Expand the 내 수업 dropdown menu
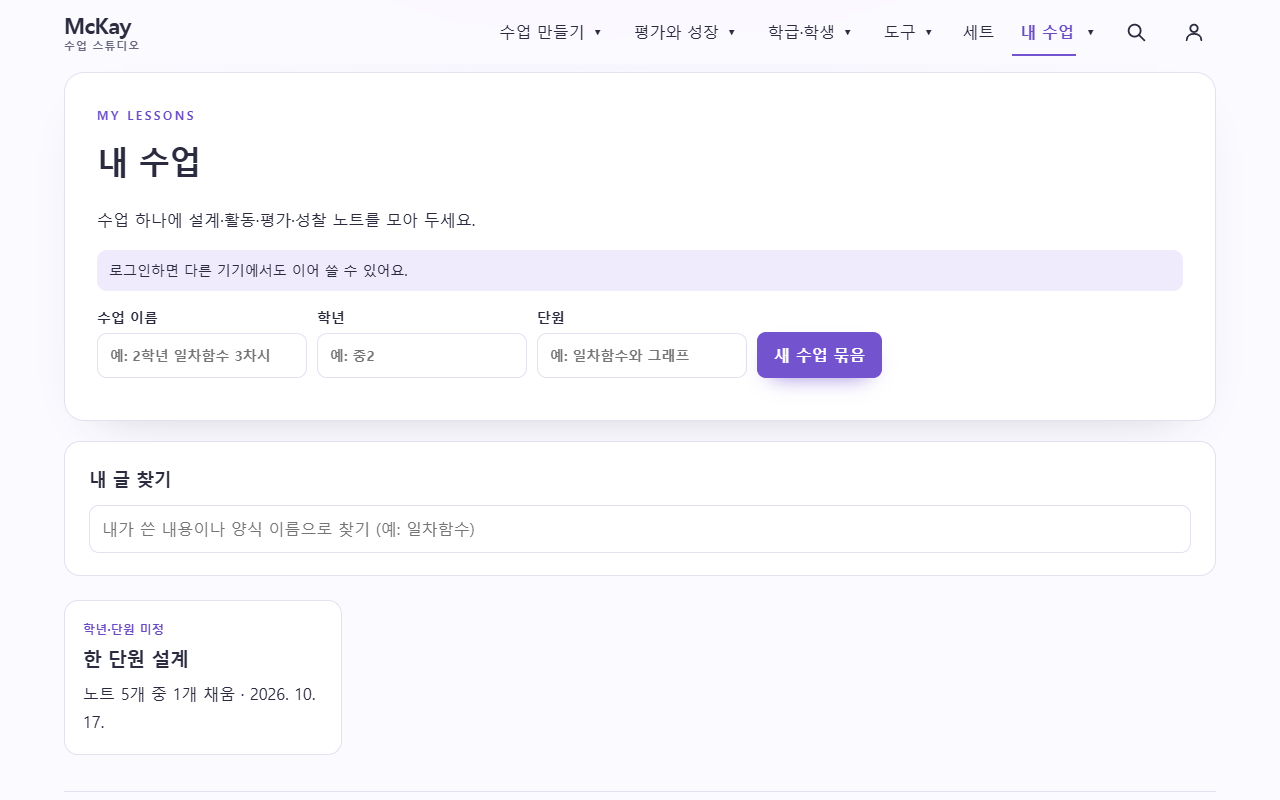The height and width of the screenshot is (800, 1280). pos(1090,32)
